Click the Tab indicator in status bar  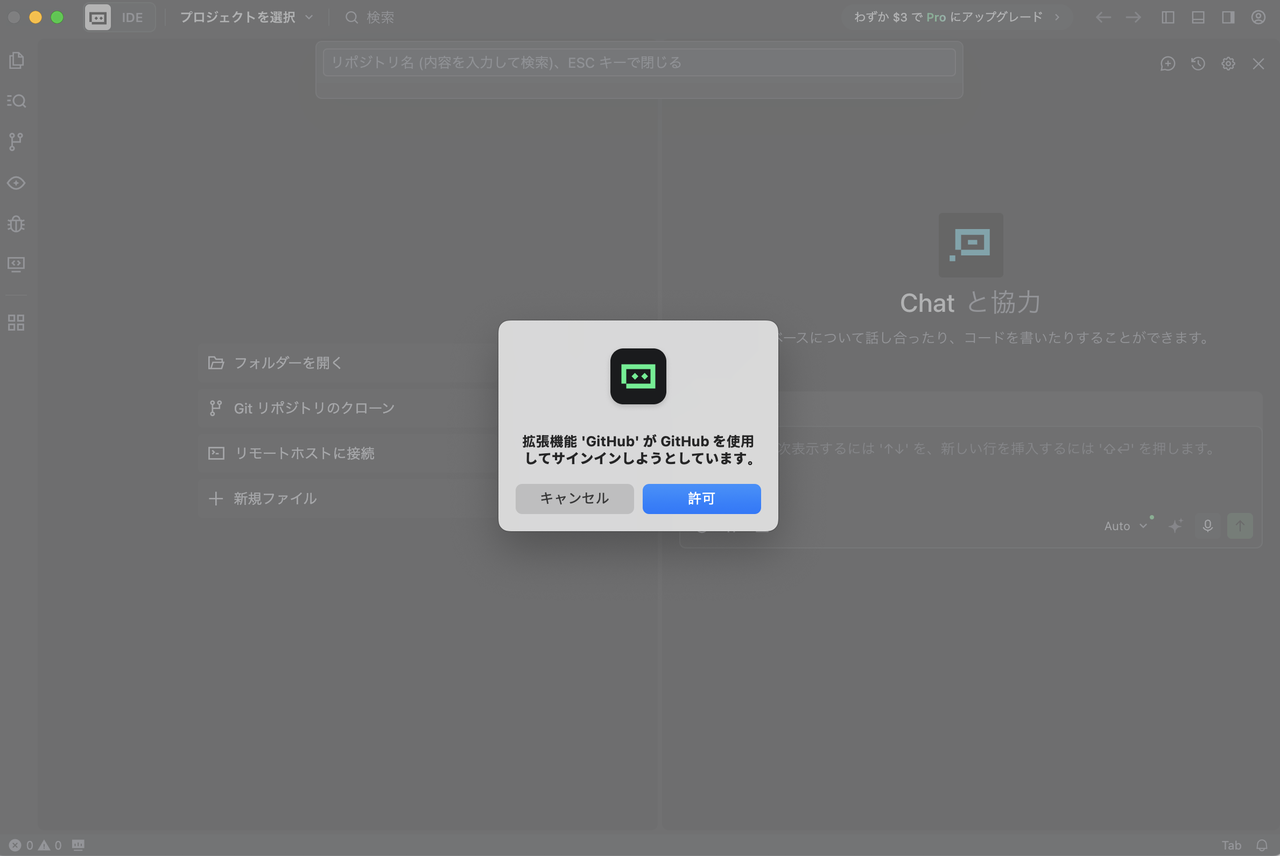click(x=1231, y=845)
